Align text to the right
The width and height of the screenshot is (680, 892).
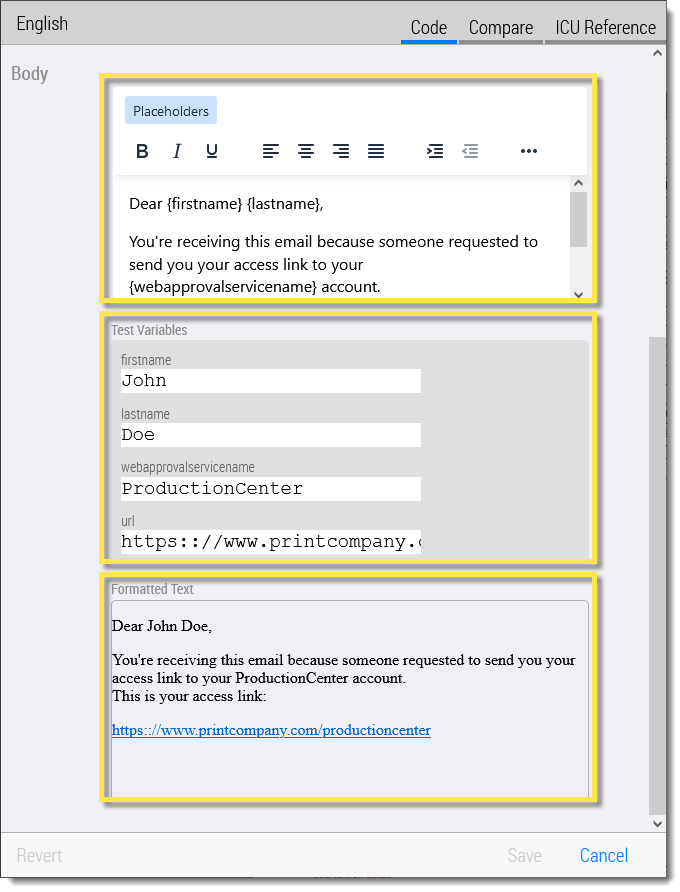point(341,151)
